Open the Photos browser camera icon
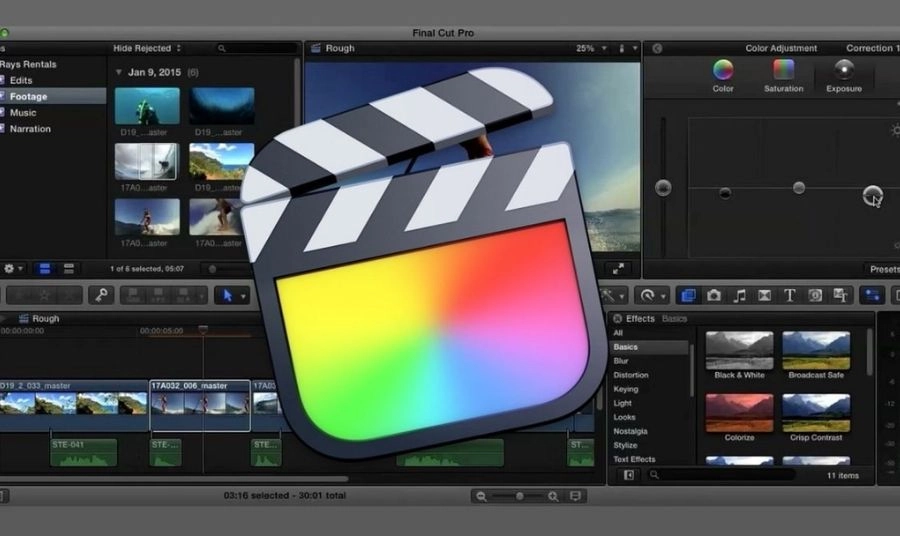The width and height of the screenshot is (900, 536). [713, 295]
